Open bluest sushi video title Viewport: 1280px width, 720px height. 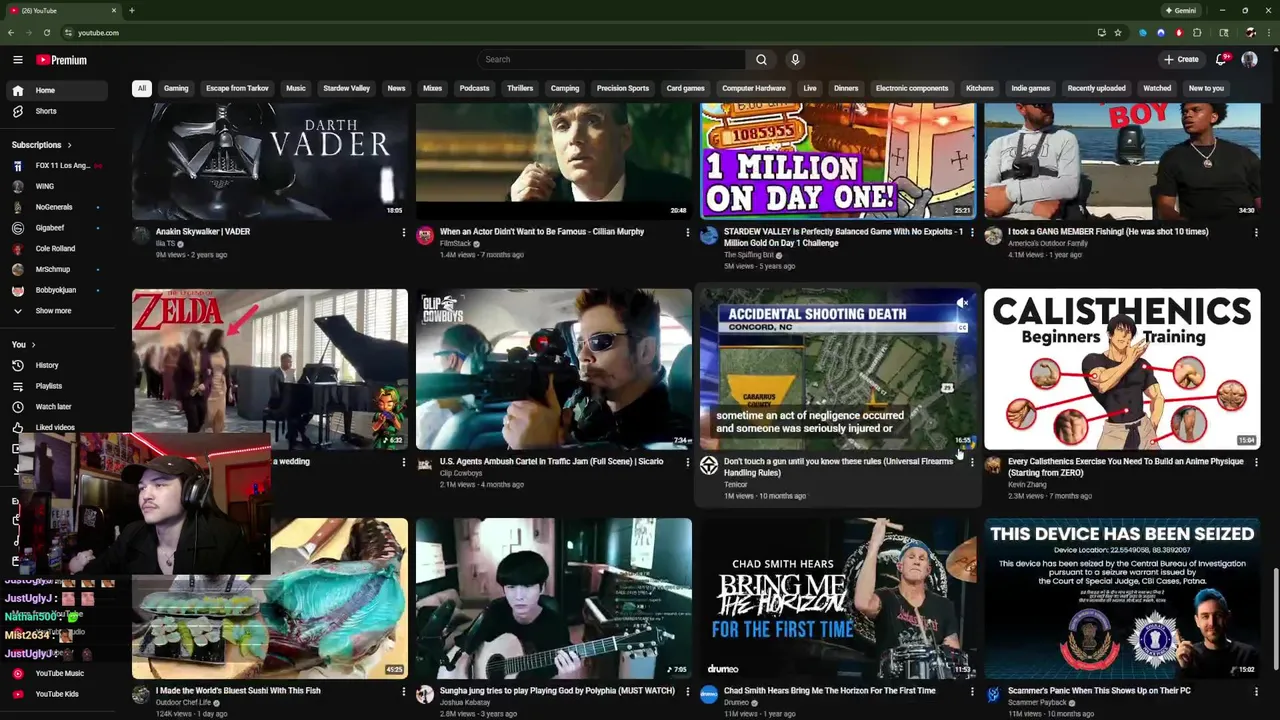[x=238, y=691]
